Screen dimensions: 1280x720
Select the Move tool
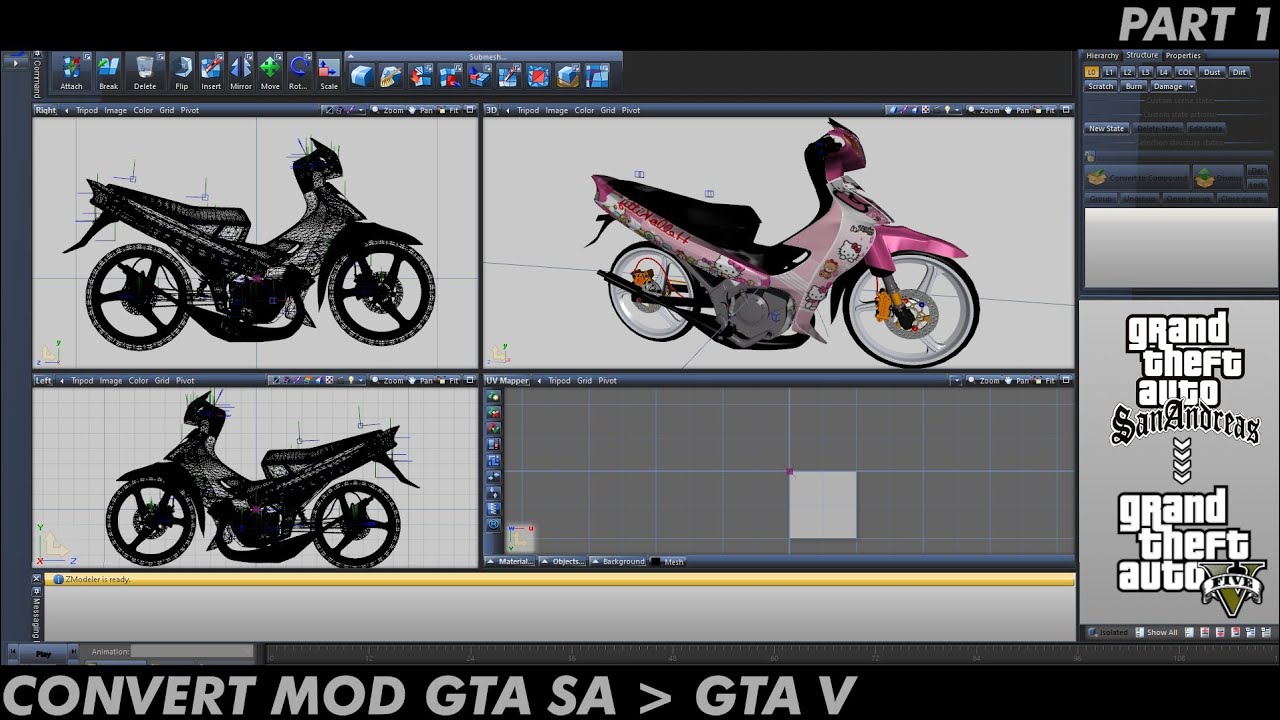point(270,72)
